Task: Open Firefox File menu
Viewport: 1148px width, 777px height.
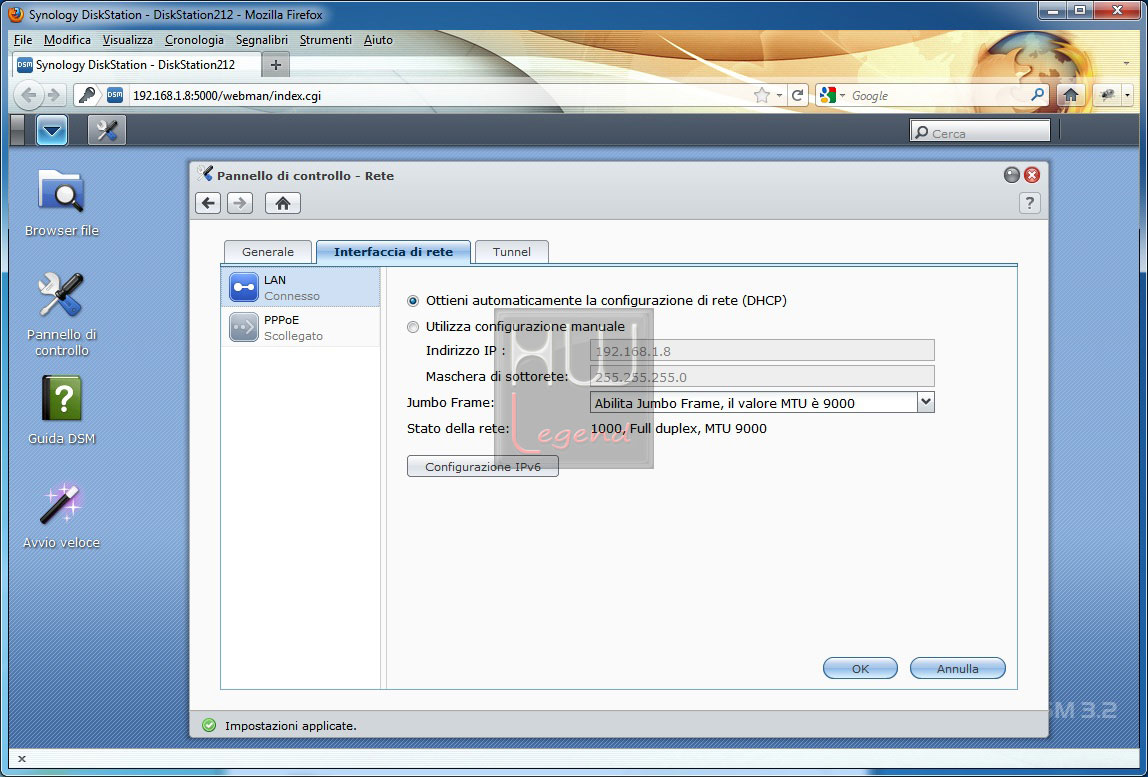Action: click(23, 40)
